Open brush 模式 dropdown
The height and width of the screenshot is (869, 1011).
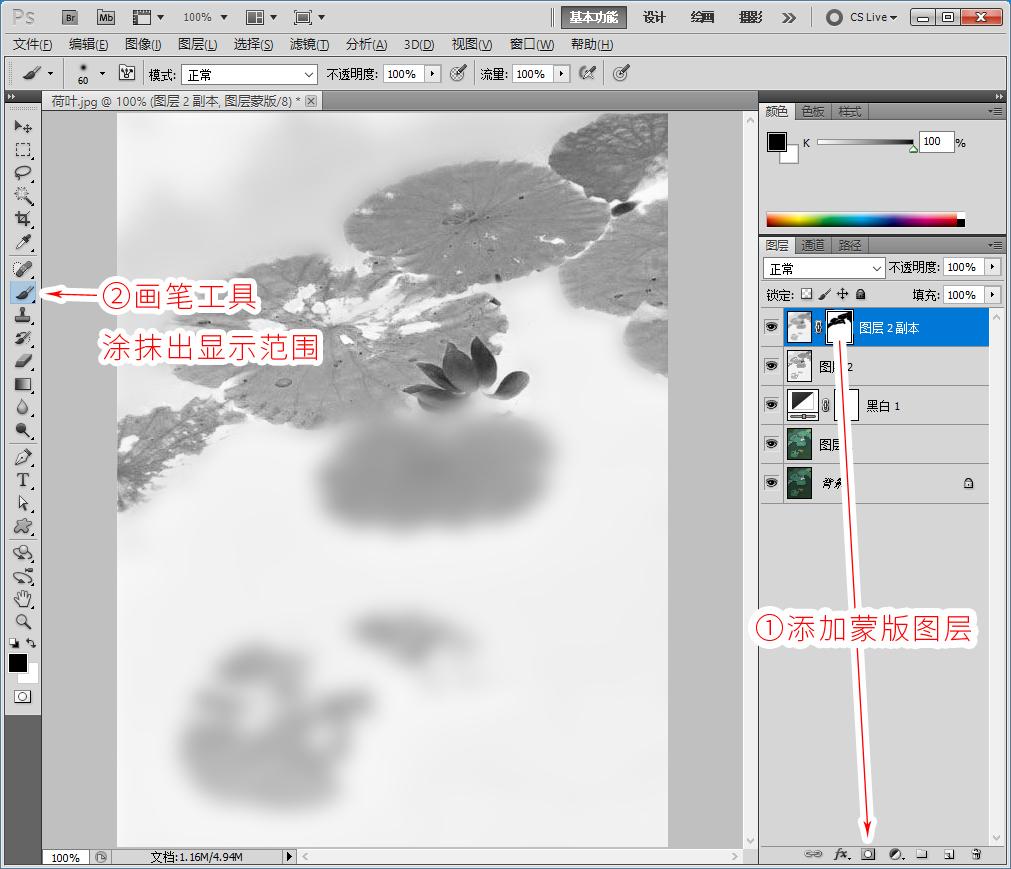[249, 75]
